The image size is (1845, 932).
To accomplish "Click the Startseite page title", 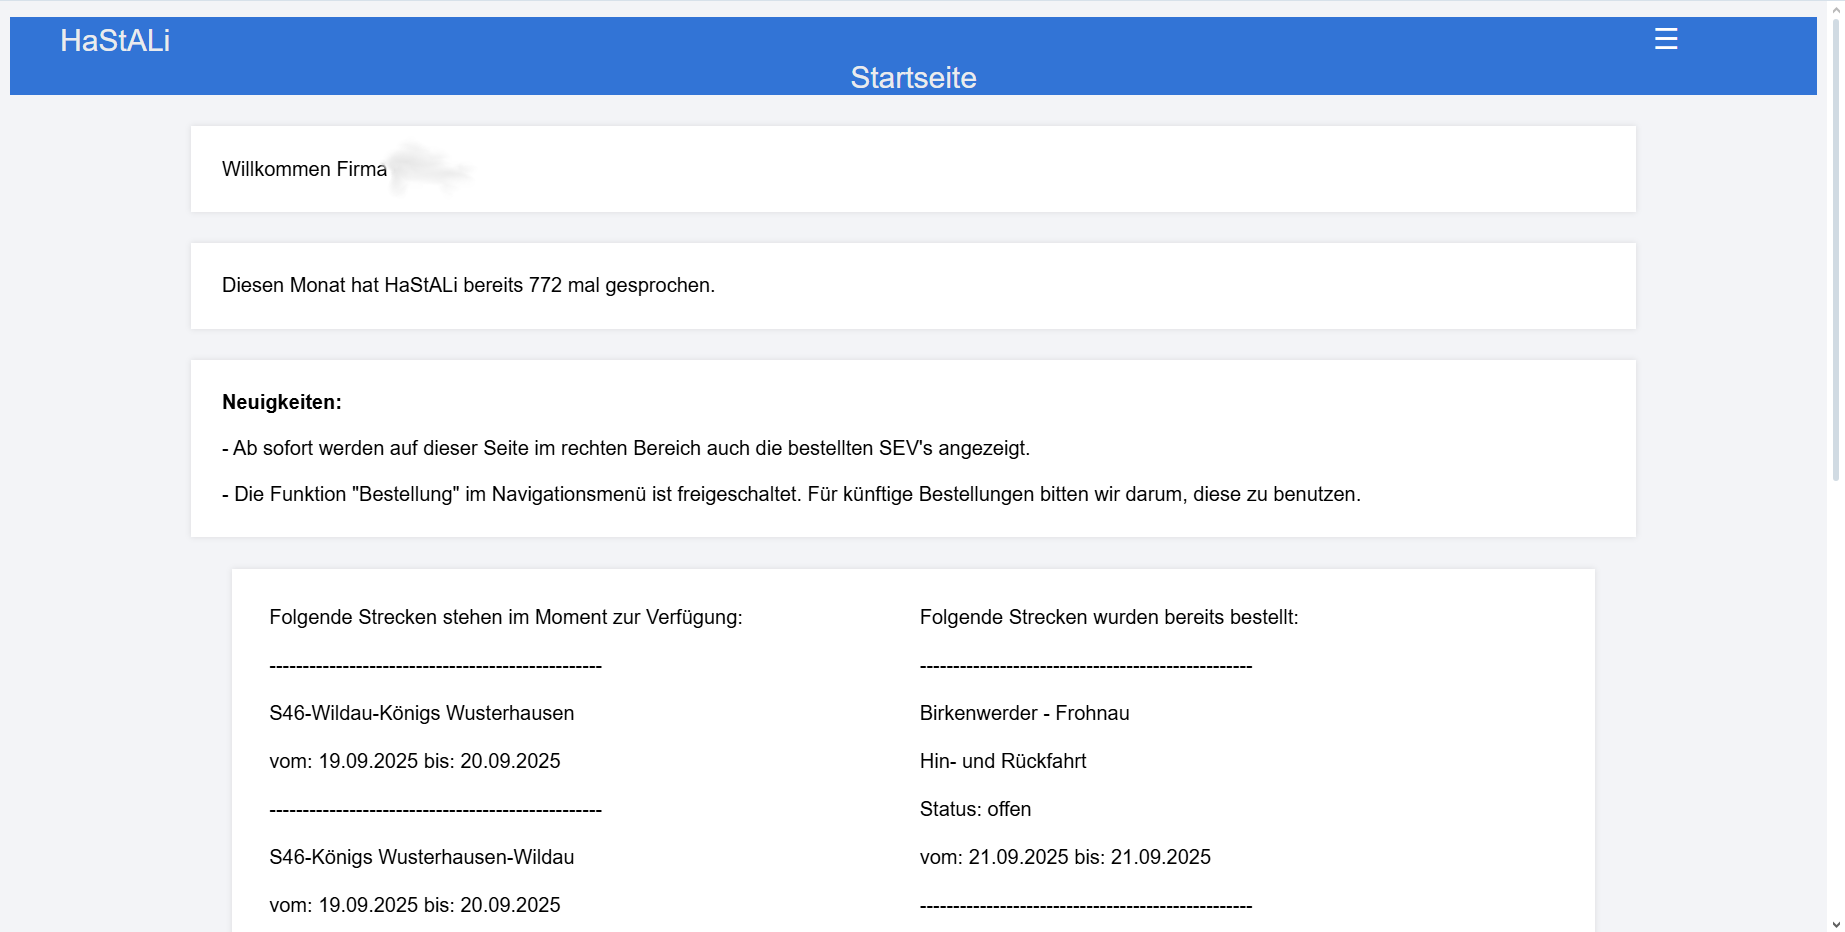I will point(913,77).
